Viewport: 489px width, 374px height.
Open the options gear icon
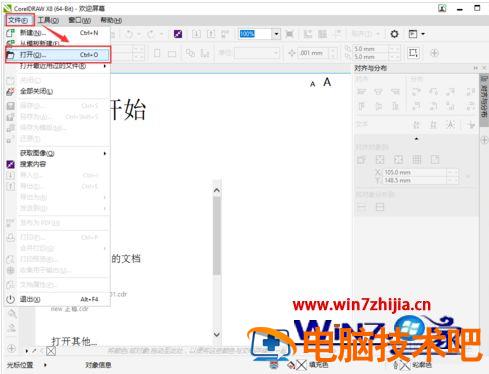point(394,34)
